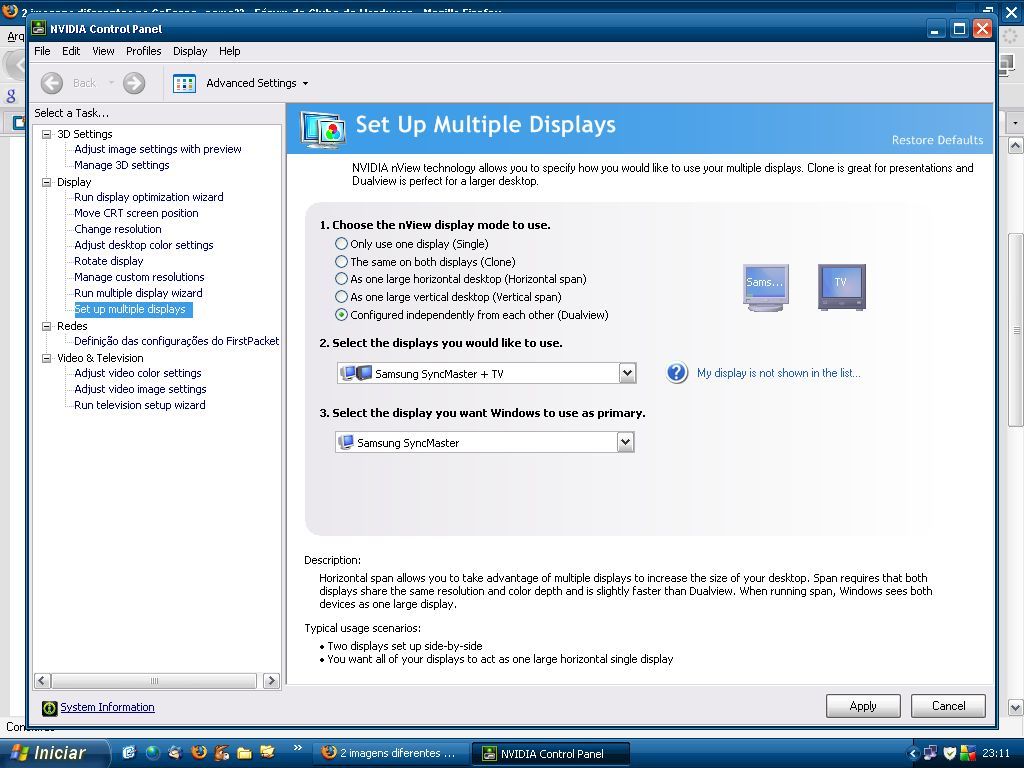Image resolution: width=1024 pixels, height=768 pixels.
Task: Switch to Firefox 2 imagens diferentes taskbar button
Action: 391,753
